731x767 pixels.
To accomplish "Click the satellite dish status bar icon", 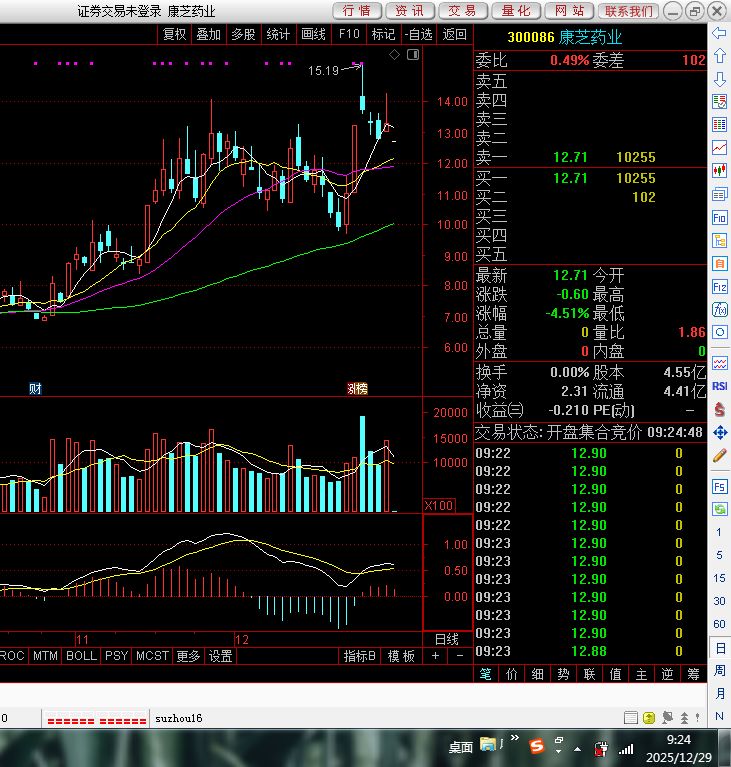I will (667, 718).
